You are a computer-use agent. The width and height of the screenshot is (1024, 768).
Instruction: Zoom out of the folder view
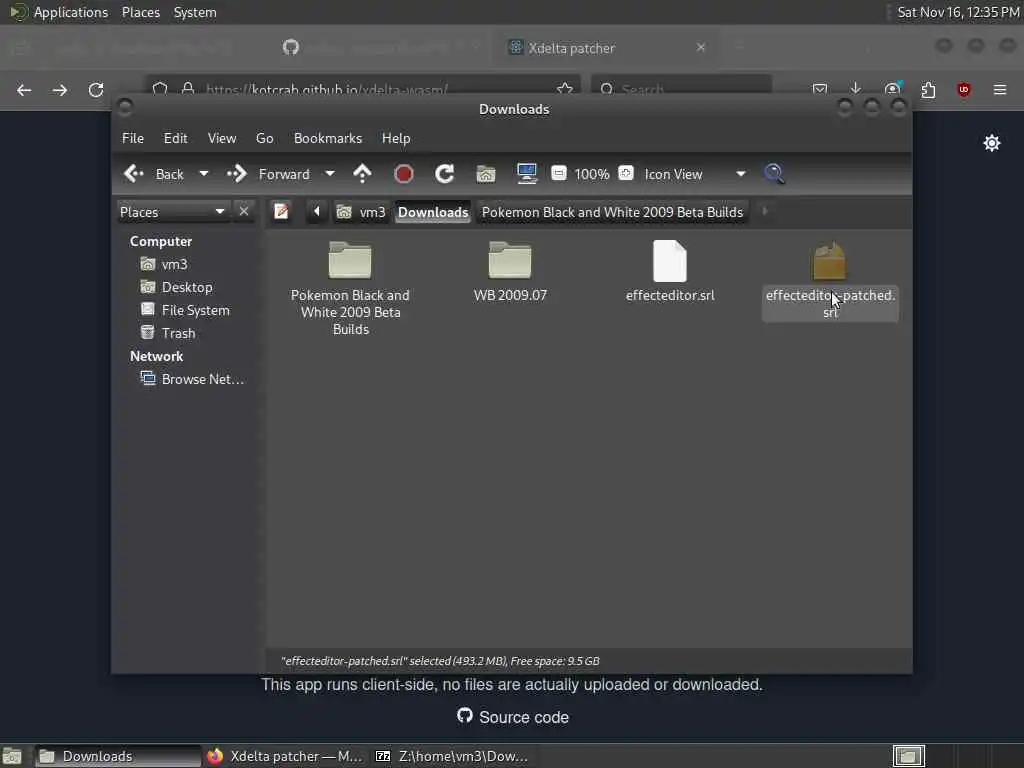(x=558, y=173)
